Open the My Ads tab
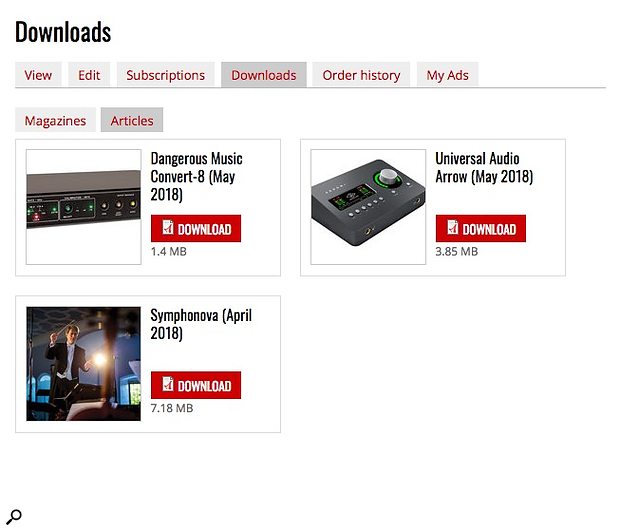This screenshot has height=531, width=620. click(447, 75)
